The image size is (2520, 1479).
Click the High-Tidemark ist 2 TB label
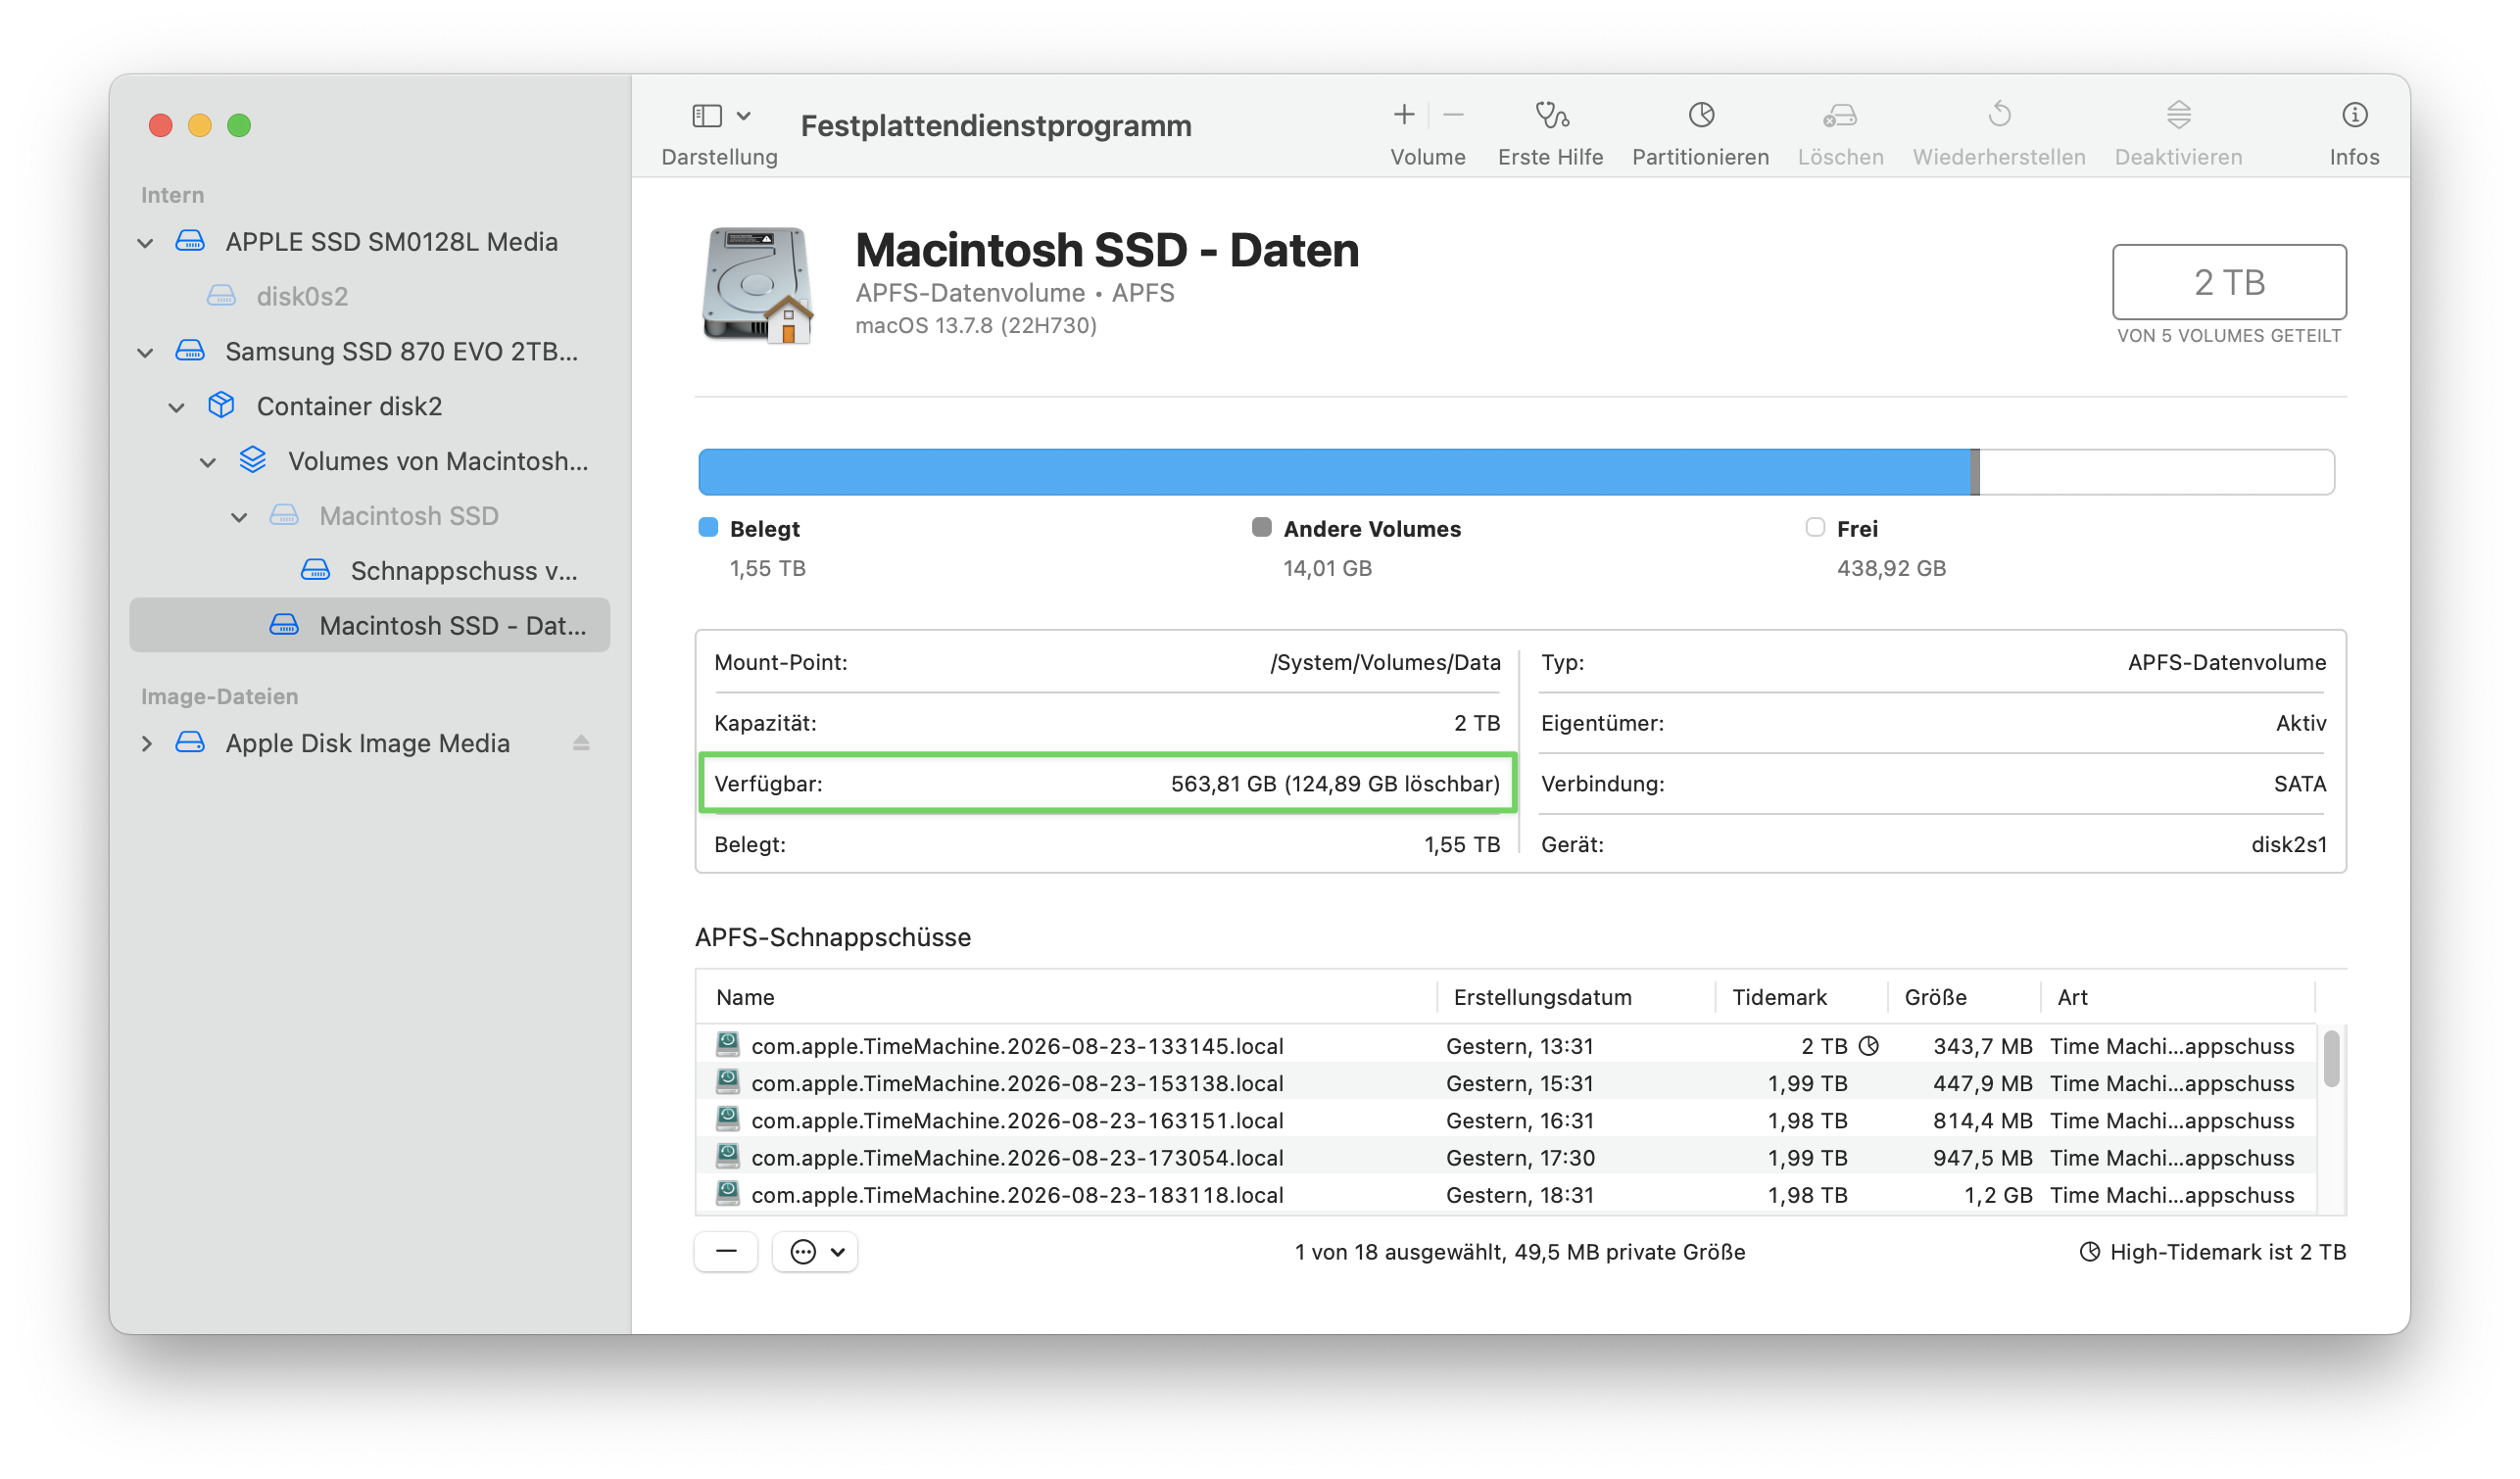click(x=2227, y=1252)
